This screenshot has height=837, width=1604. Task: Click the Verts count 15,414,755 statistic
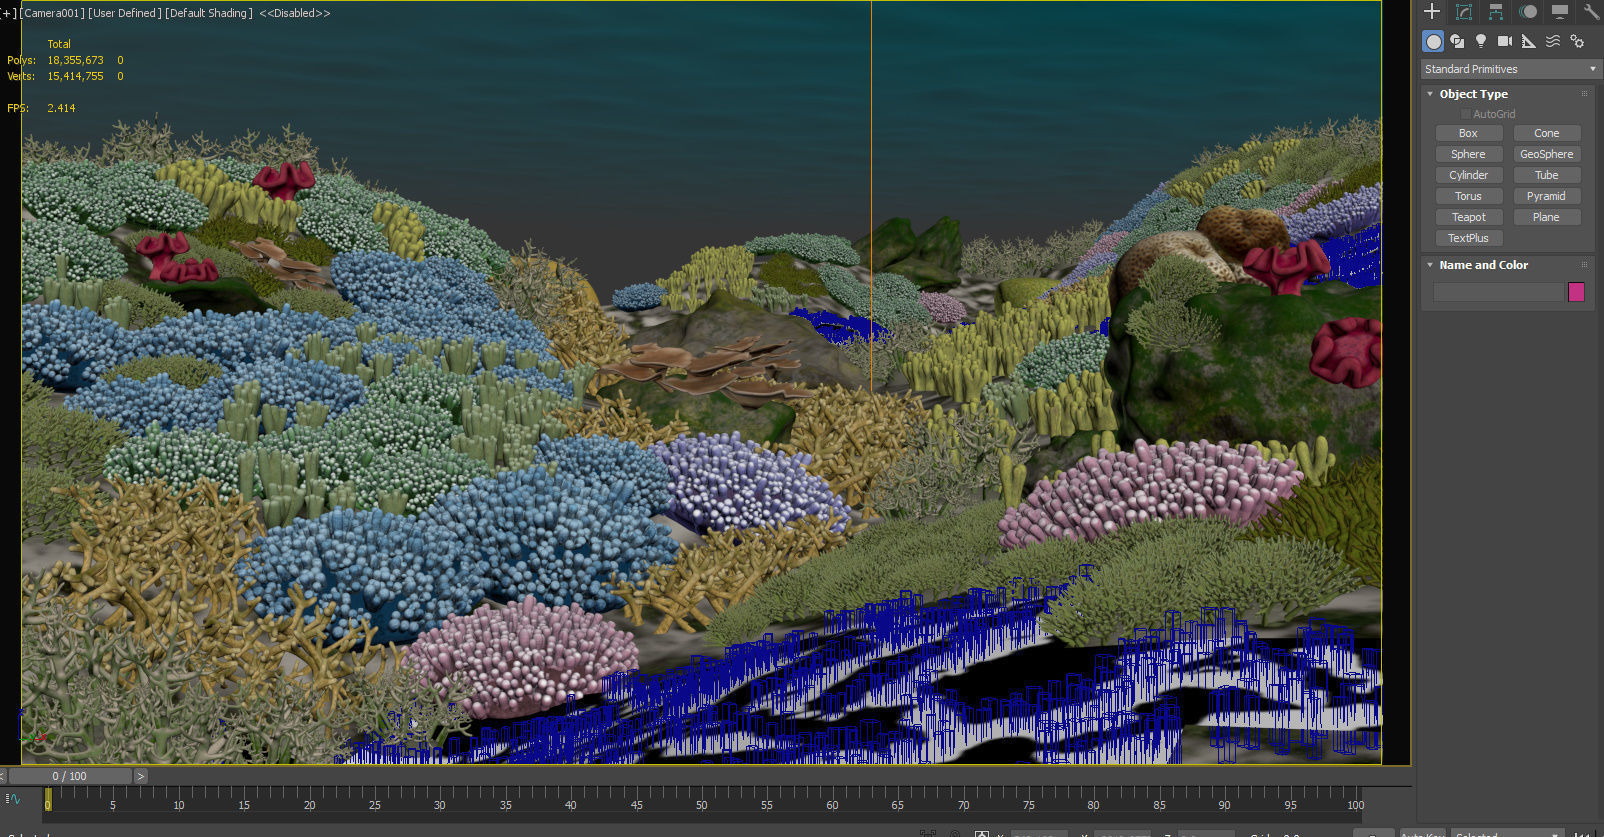(x=75, y=76)
